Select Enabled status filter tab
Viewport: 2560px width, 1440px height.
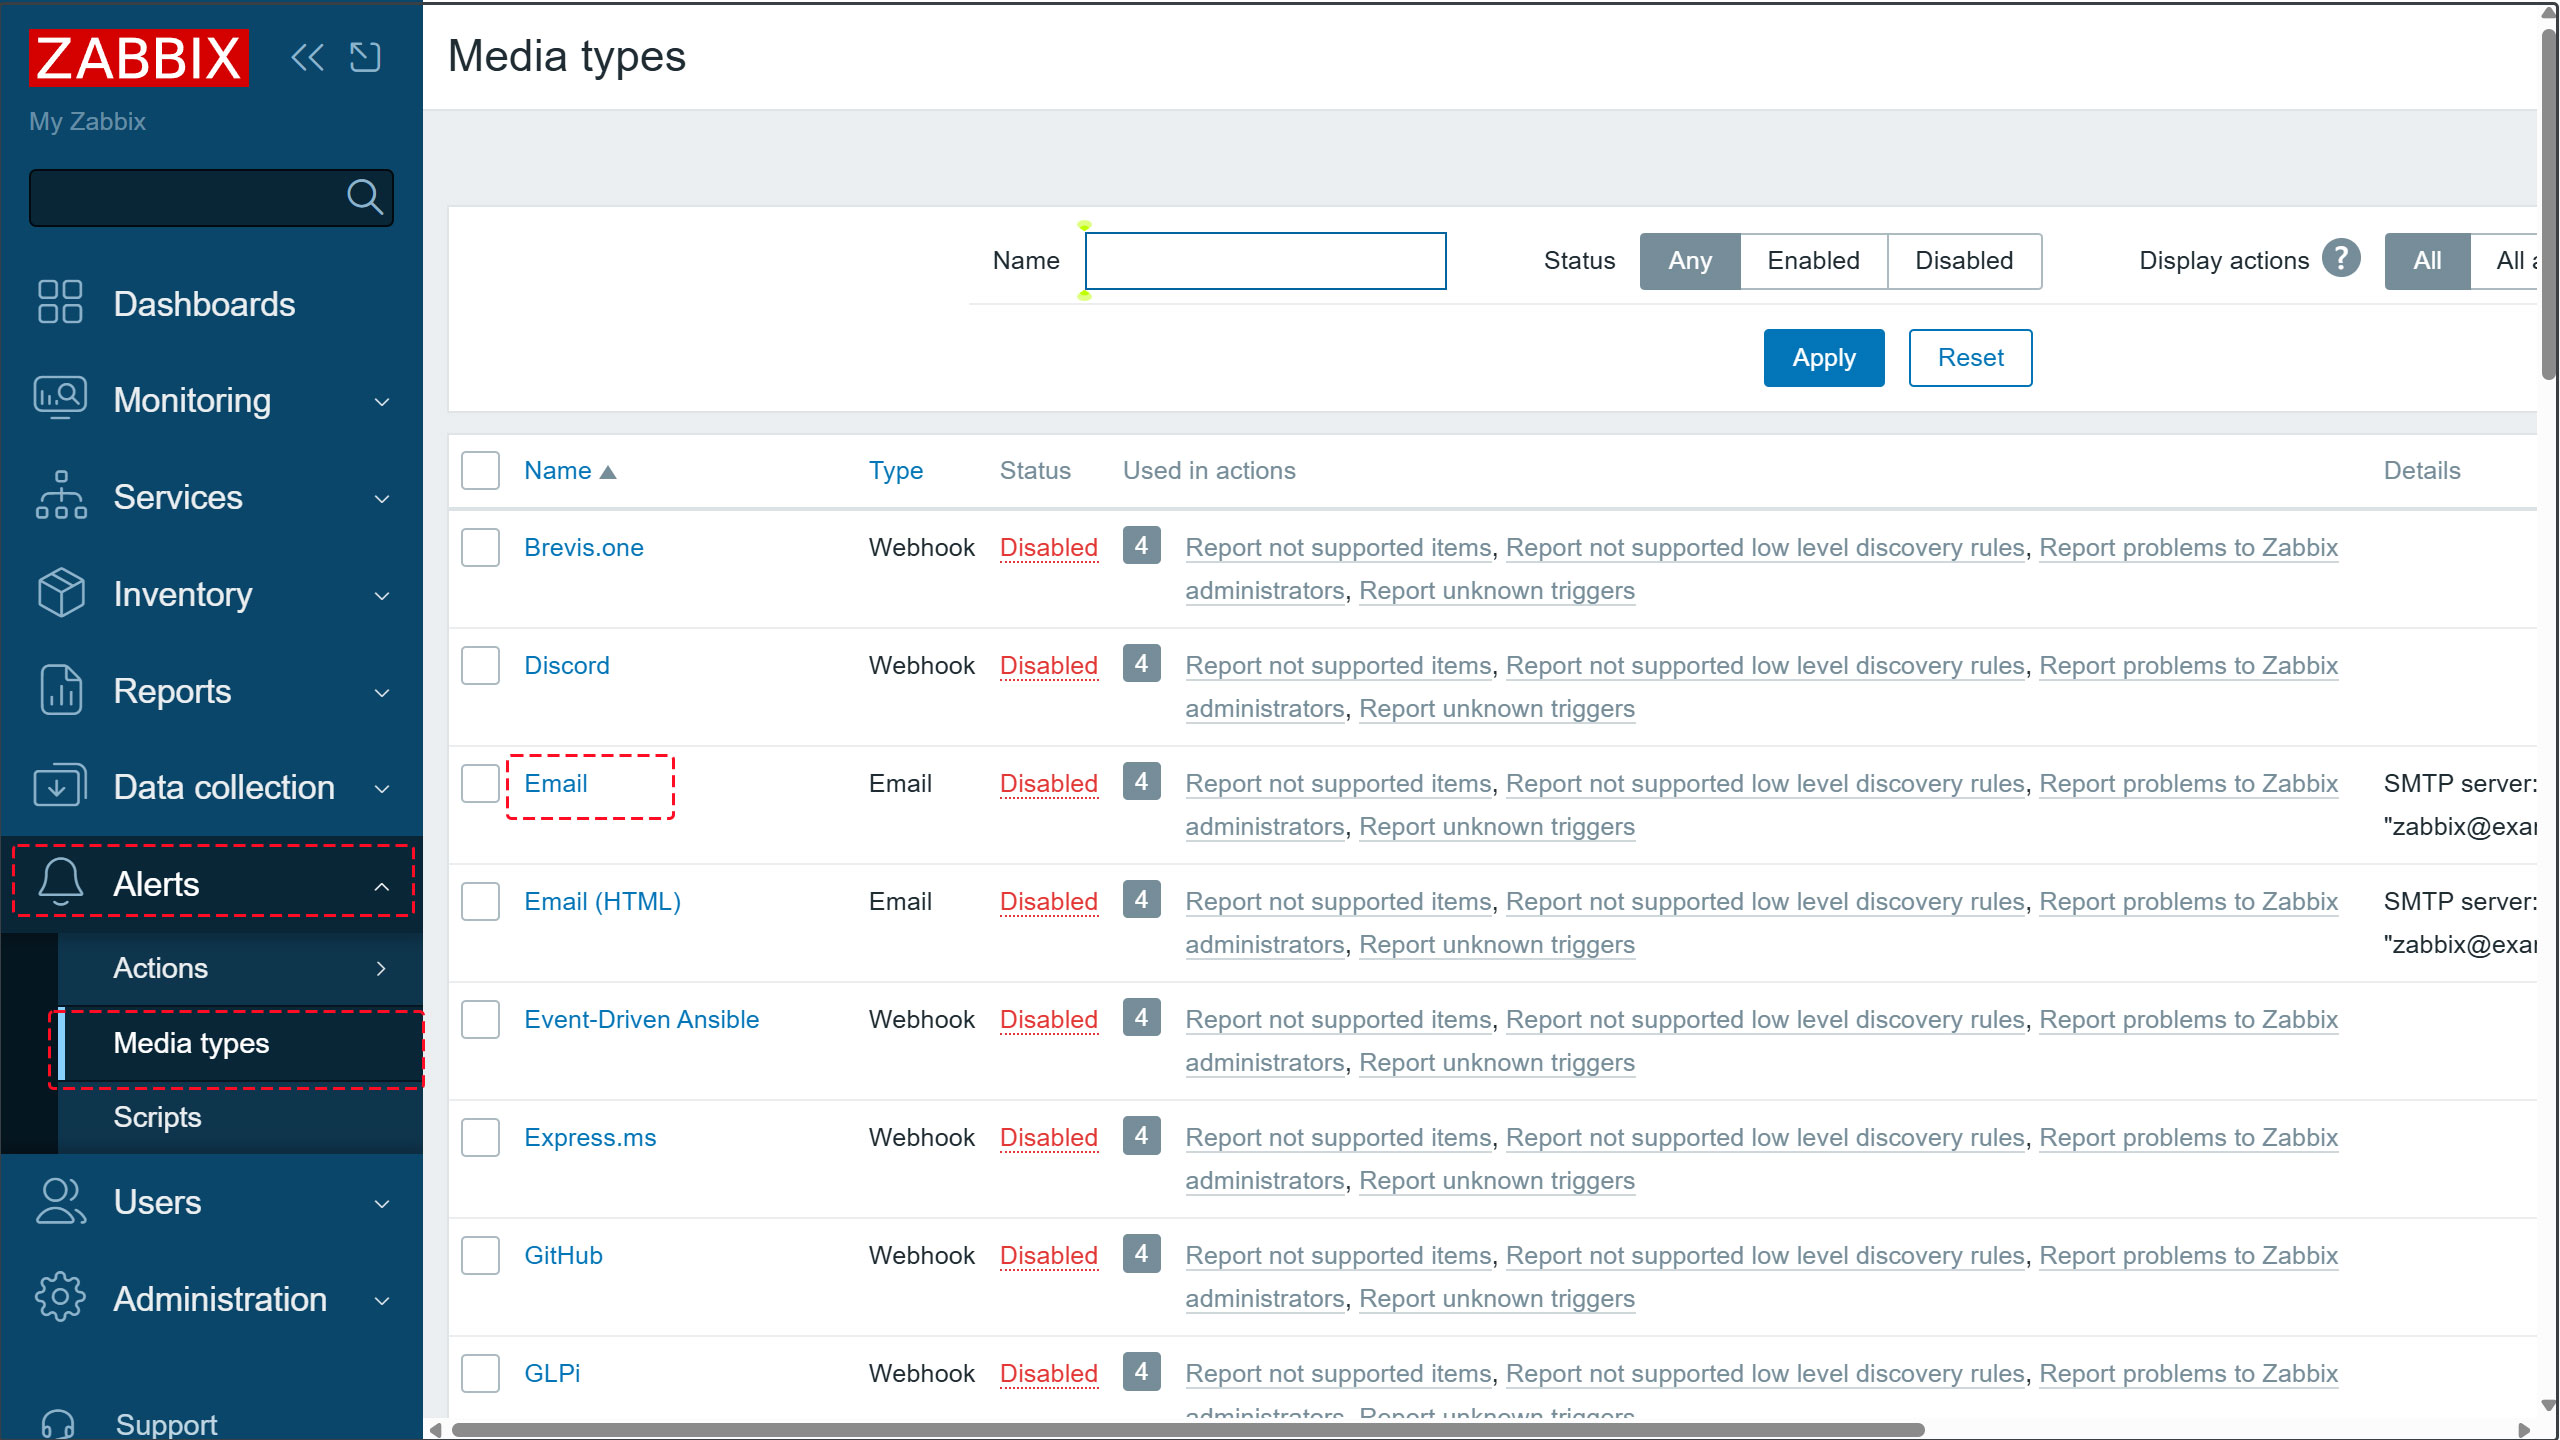point(1813,261)
